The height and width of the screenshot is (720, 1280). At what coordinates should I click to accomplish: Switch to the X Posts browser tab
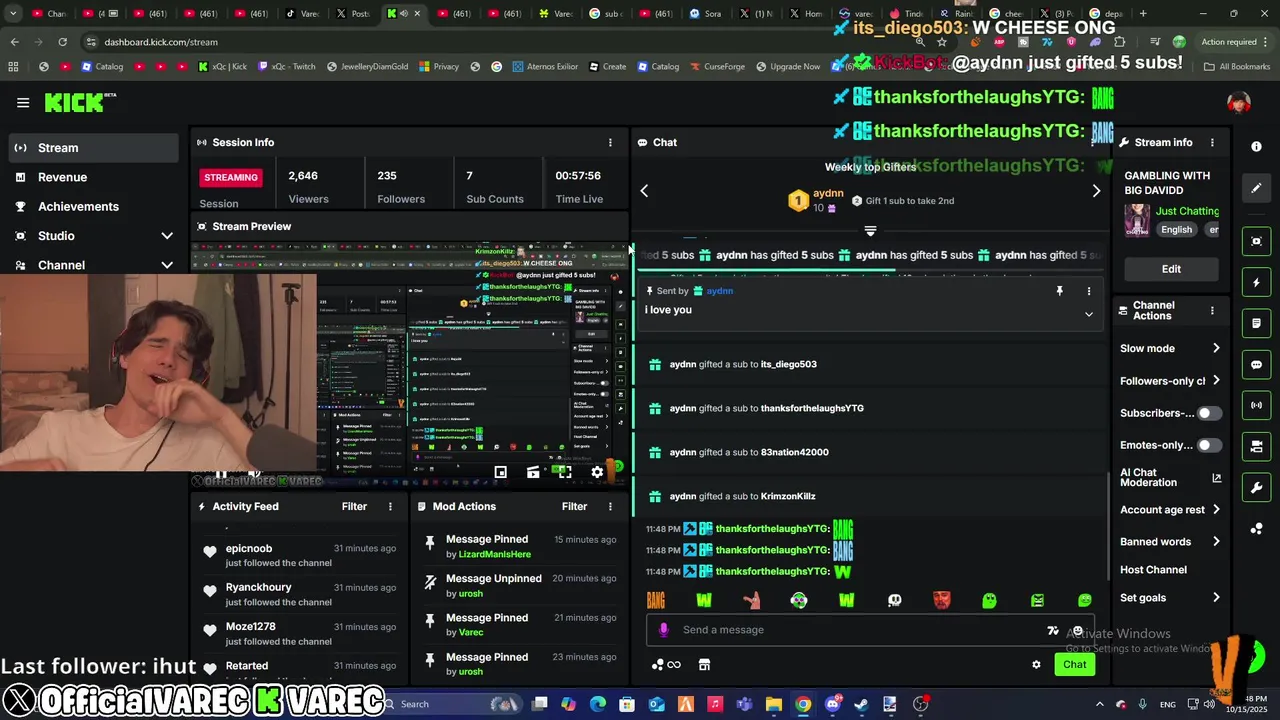point(353,14)
